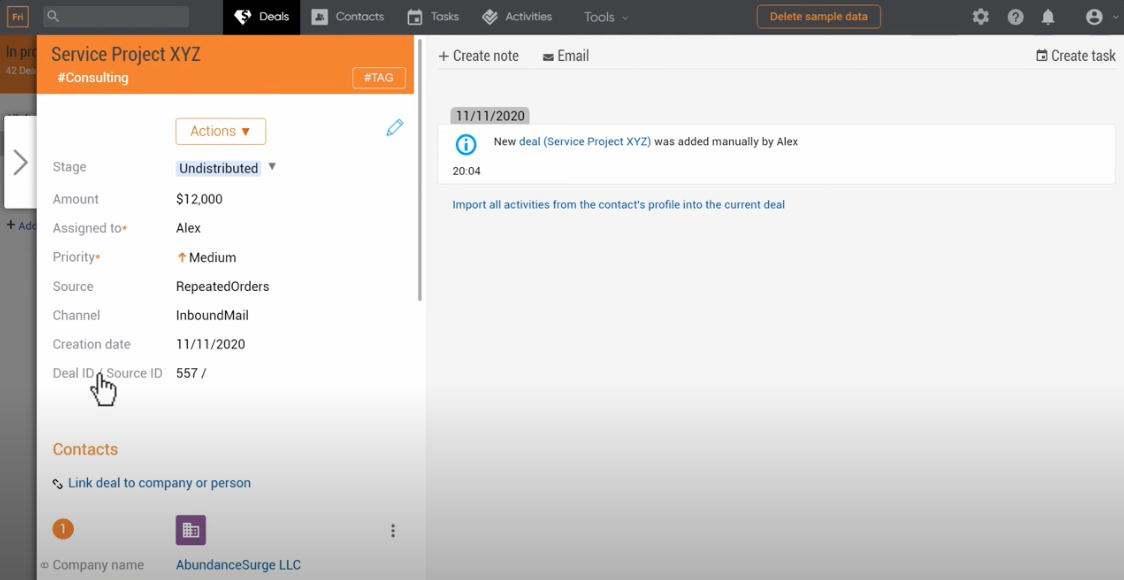Click the search field at the top
Viewport: 1124px width, 580px height.
tap(115, 16)
